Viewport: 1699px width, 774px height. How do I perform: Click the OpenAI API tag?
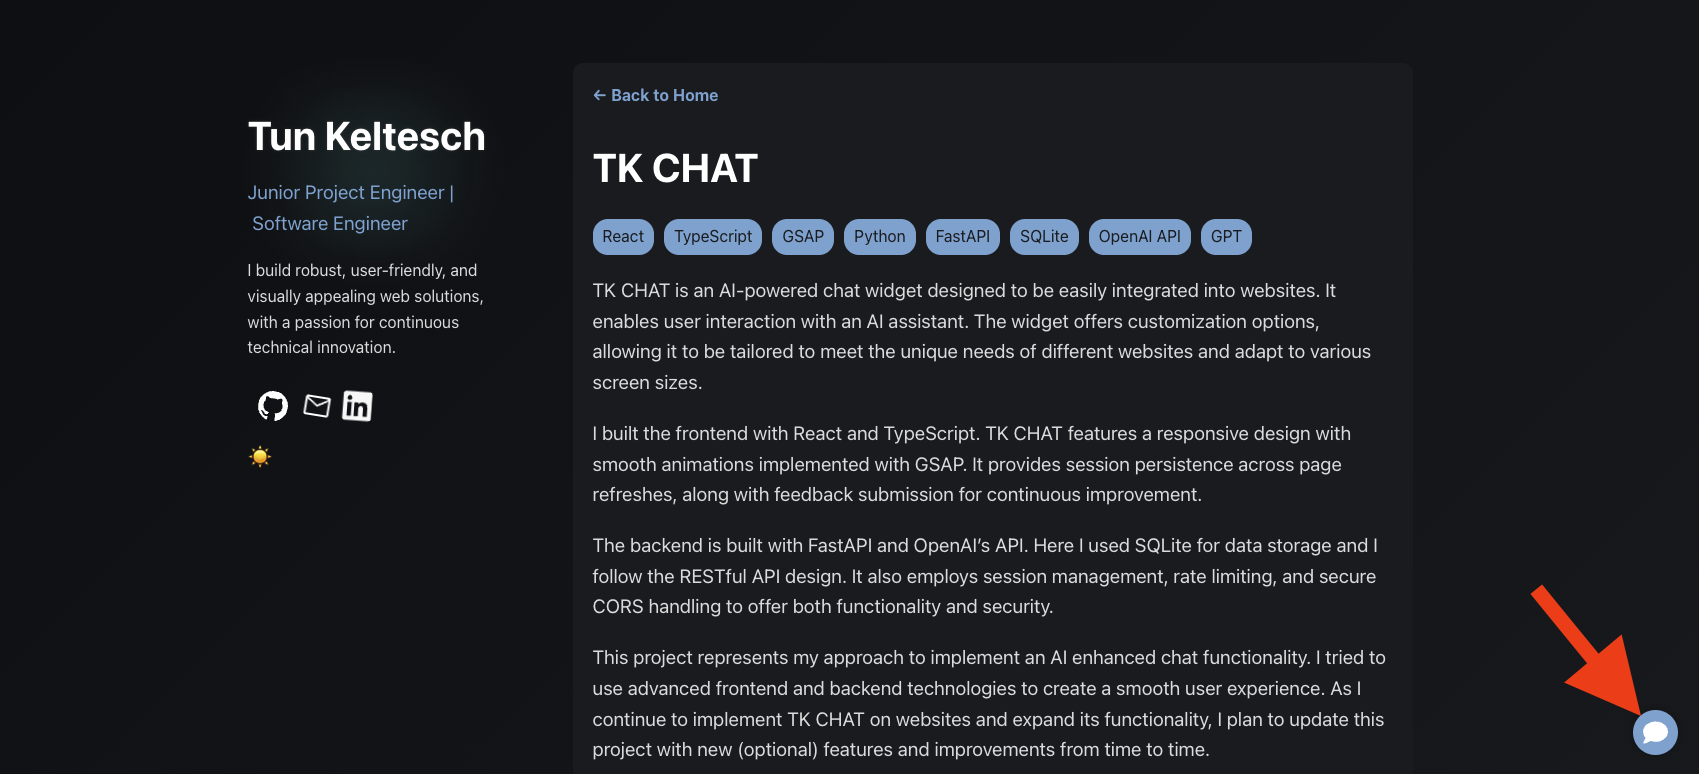[x=1140, y=237]
